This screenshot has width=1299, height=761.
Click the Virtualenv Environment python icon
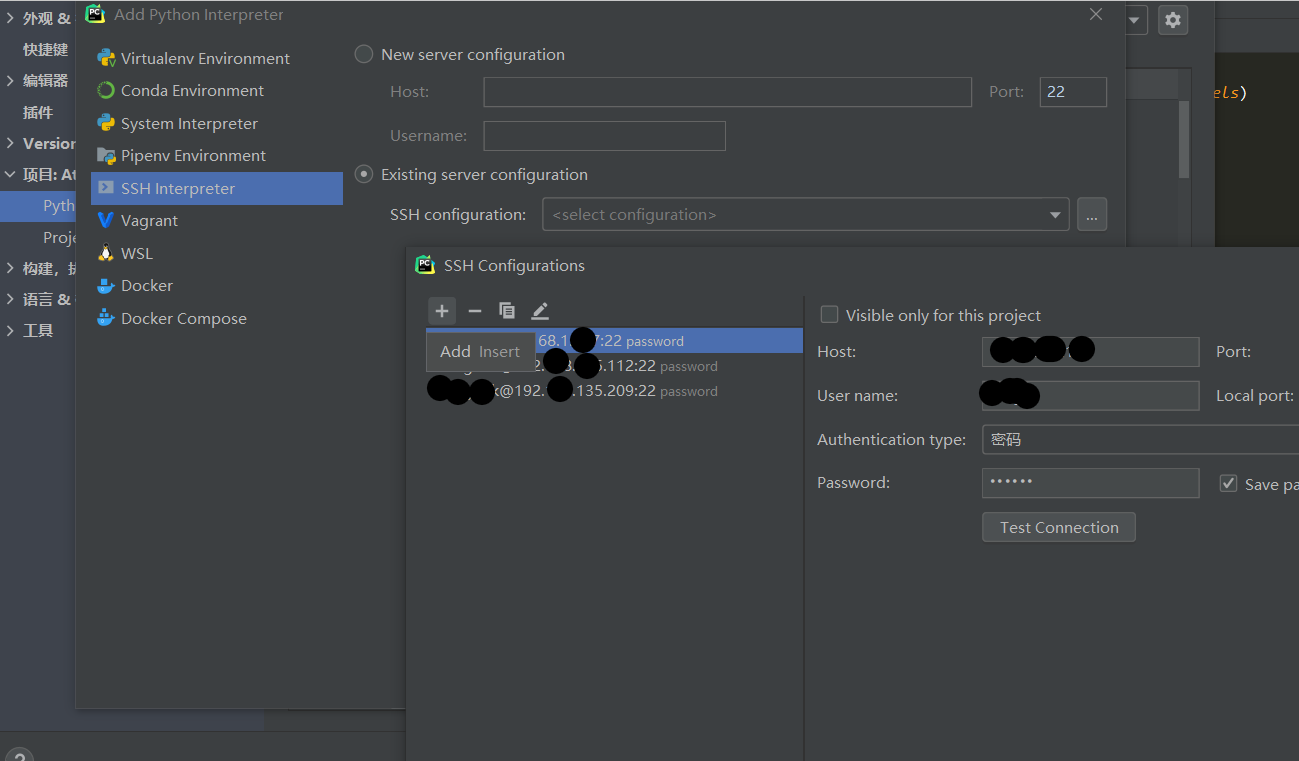coord(106,58)
